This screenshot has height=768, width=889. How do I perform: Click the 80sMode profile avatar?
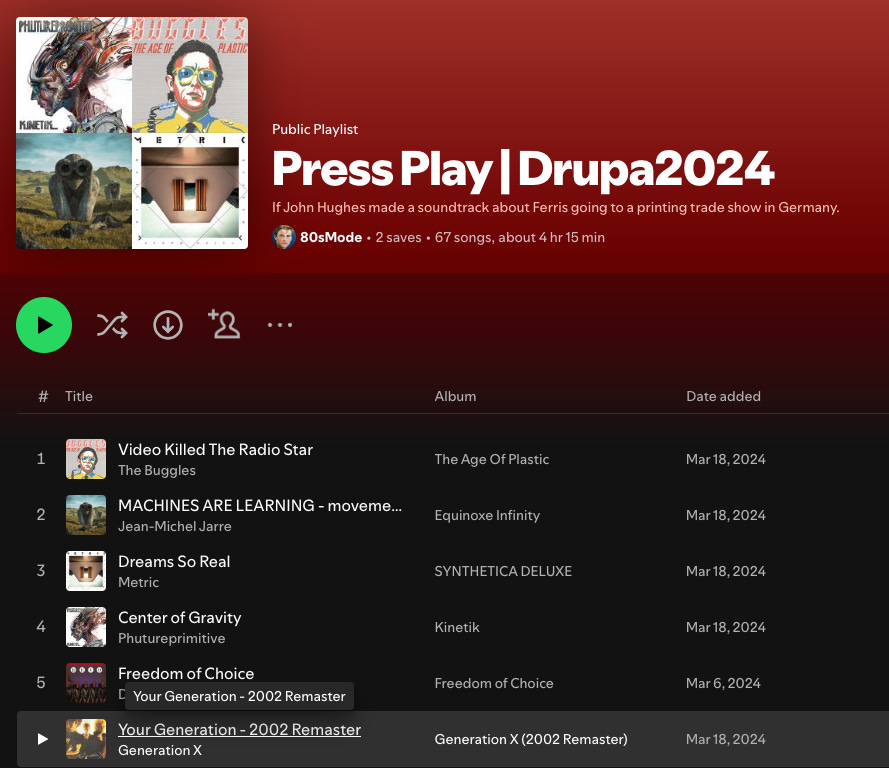pyautogui.click(x=283, y=237)
